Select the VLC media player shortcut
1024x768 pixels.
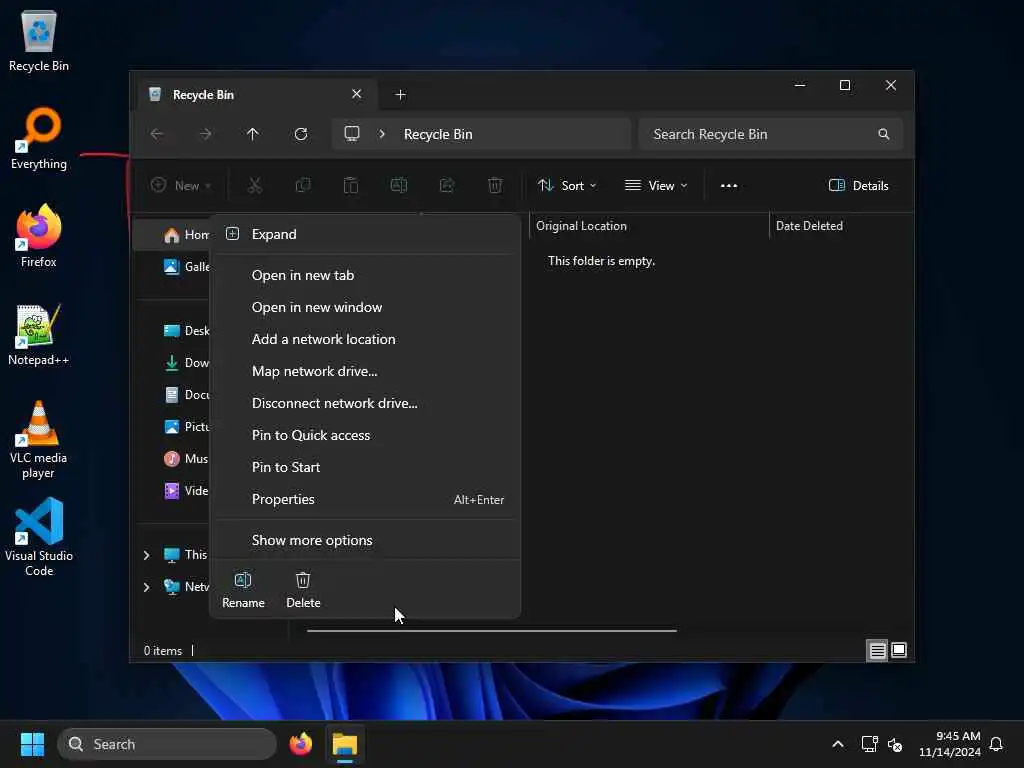click(x=39, y=440)
